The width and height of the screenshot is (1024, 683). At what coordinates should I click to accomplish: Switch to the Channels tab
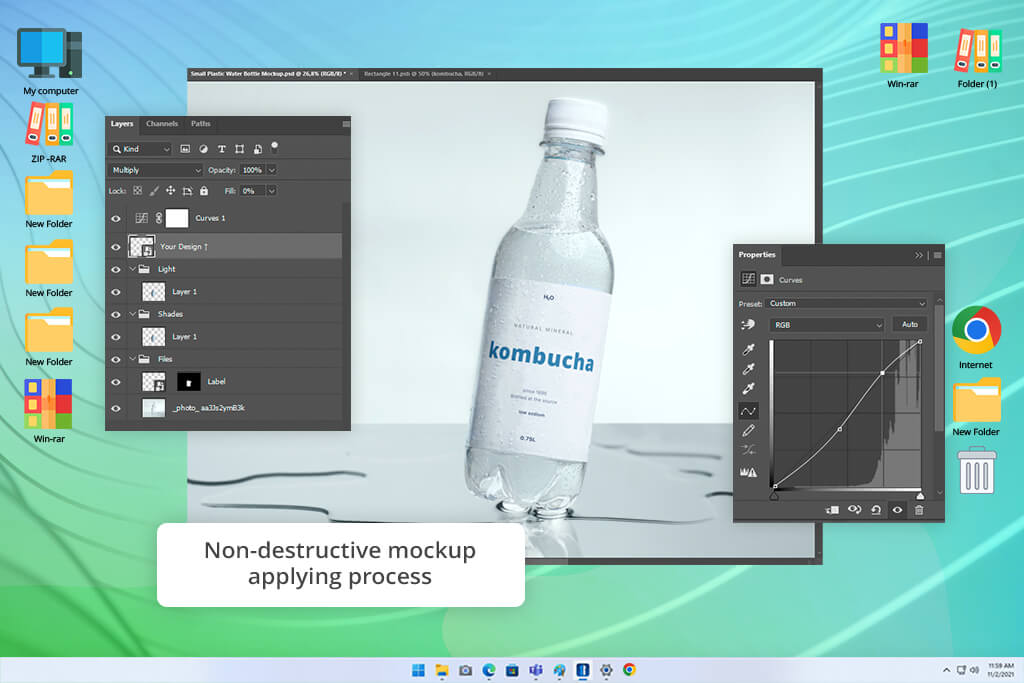point(162,123)
